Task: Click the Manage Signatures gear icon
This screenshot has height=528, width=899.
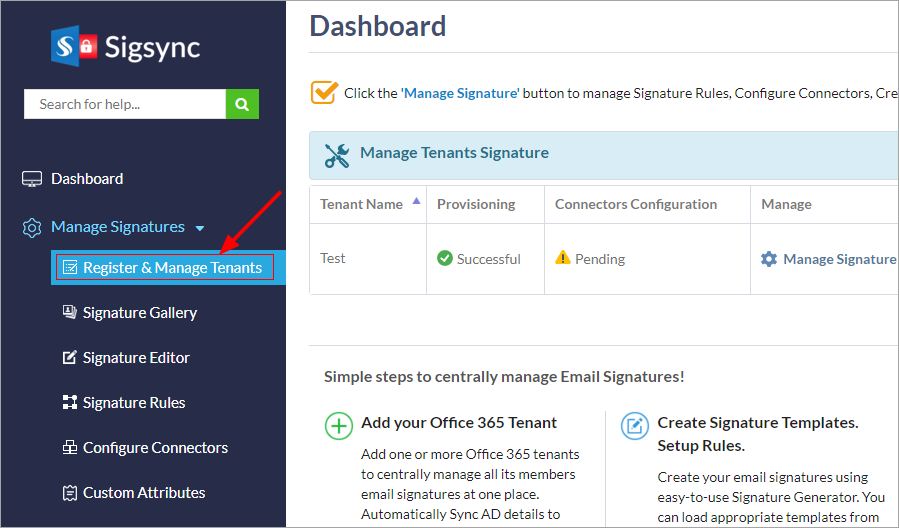Action: pos(32,228)
